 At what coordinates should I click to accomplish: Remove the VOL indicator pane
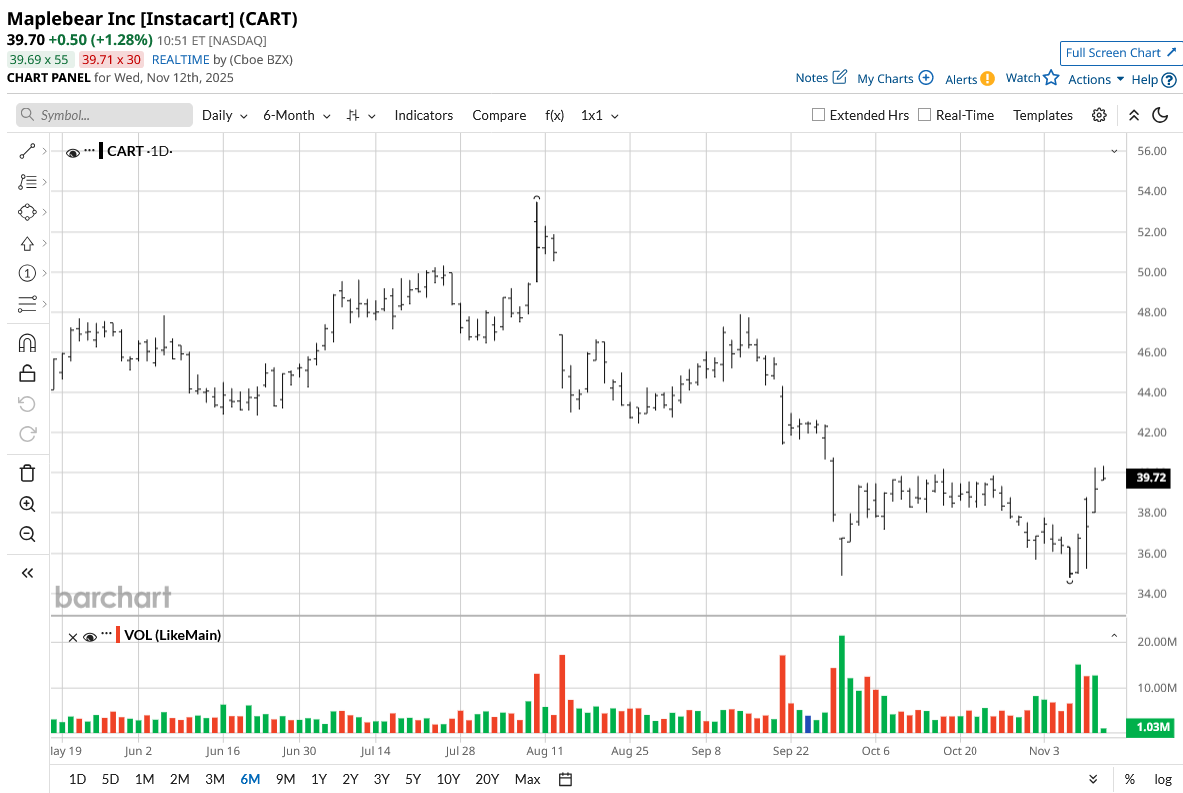tap(72, 638)
